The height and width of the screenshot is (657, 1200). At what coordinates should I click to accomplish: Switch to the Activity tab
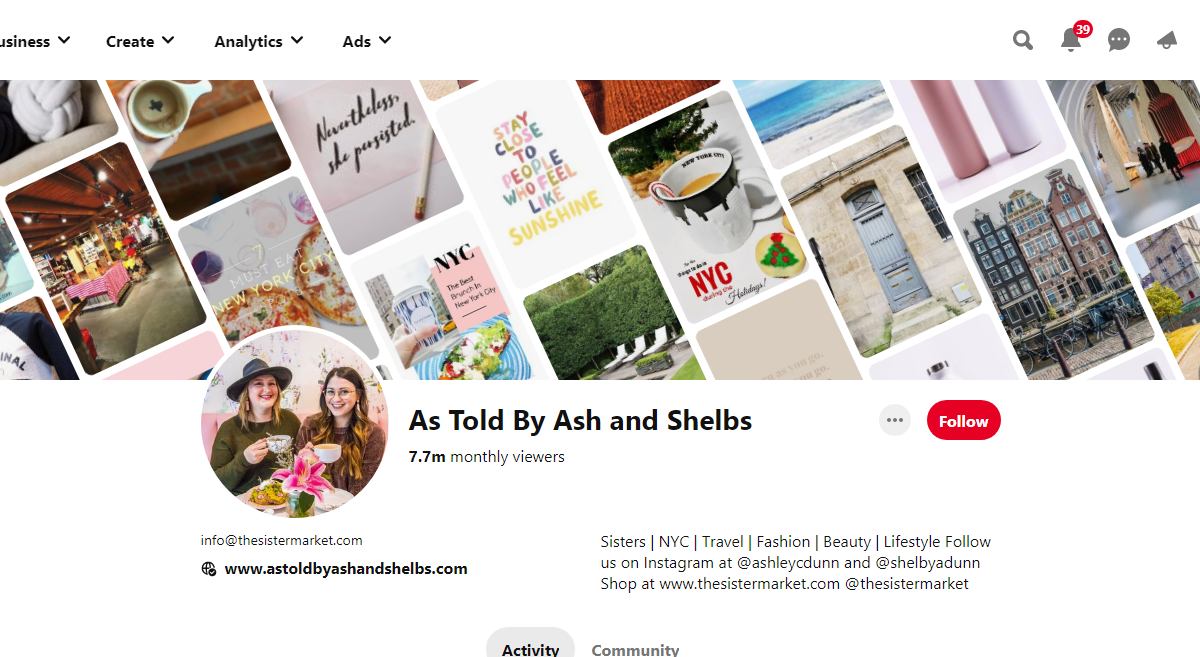(x=530, y=646)
